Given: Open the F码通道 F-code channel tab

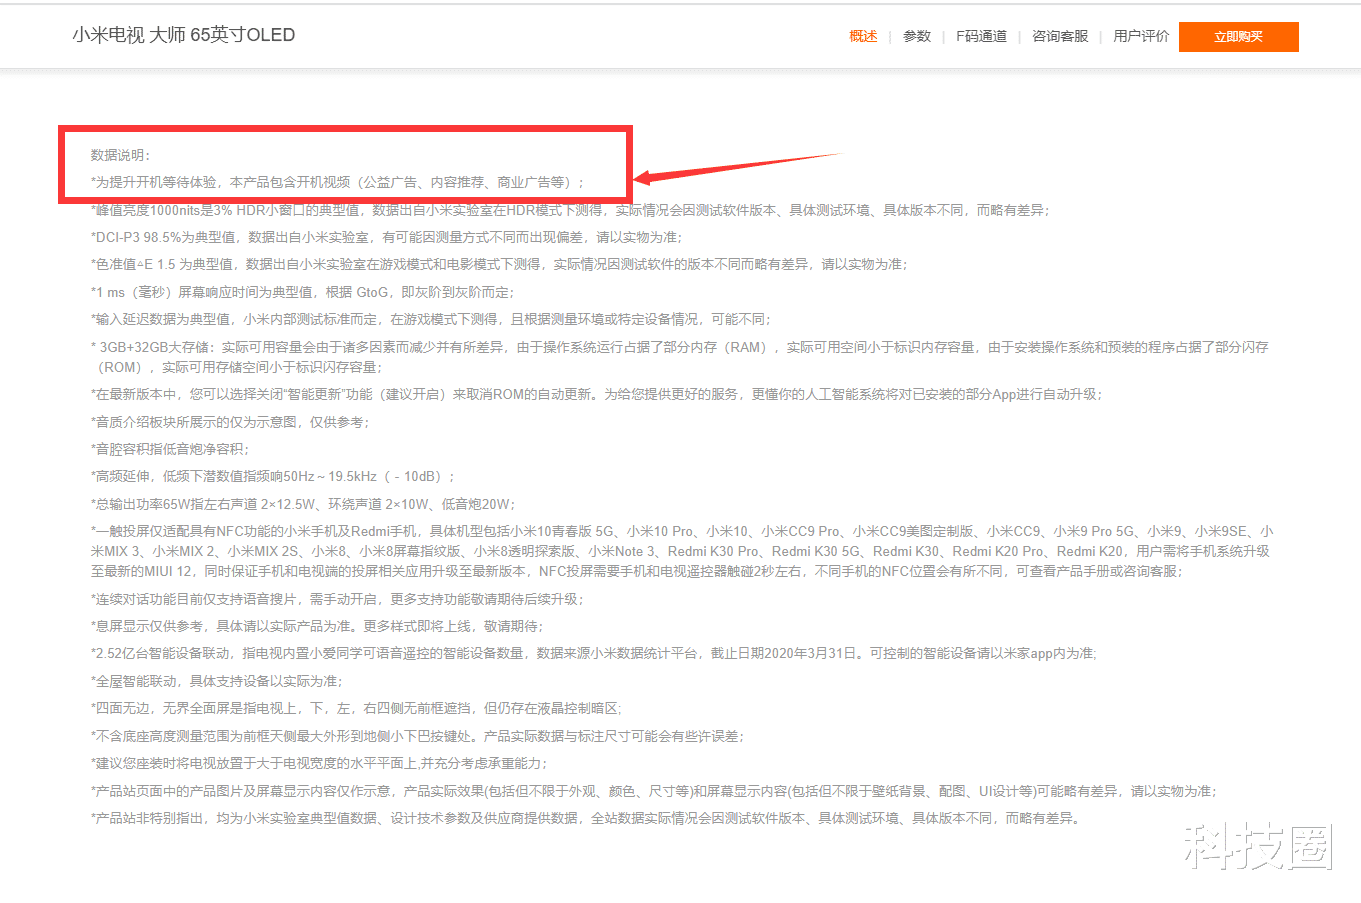Looking at the screenshot, I should (x=981, y=35).
